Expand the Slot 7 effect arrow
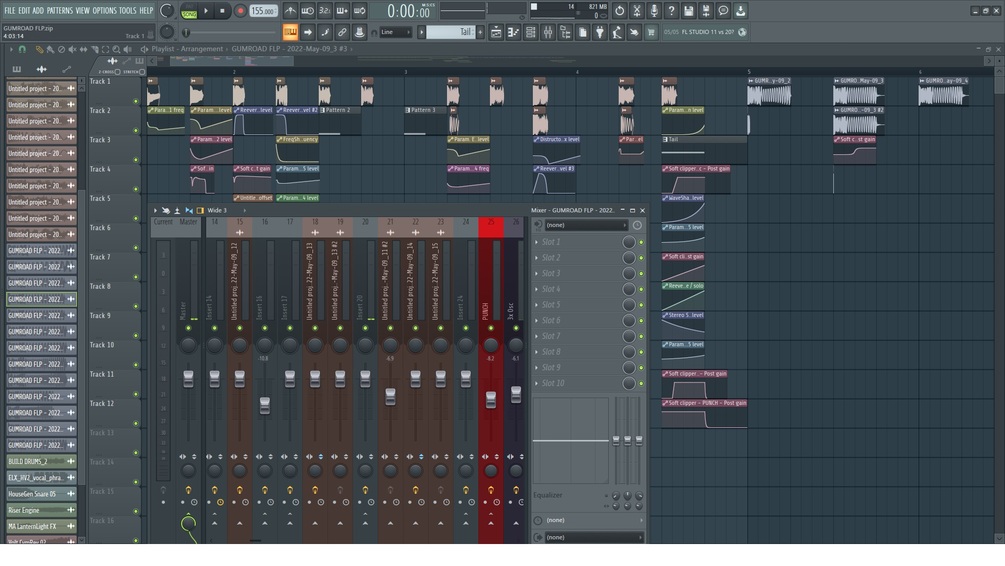The width and height of the screenshot is (1005, 566). pyautogui.click(x=536, y=337)
